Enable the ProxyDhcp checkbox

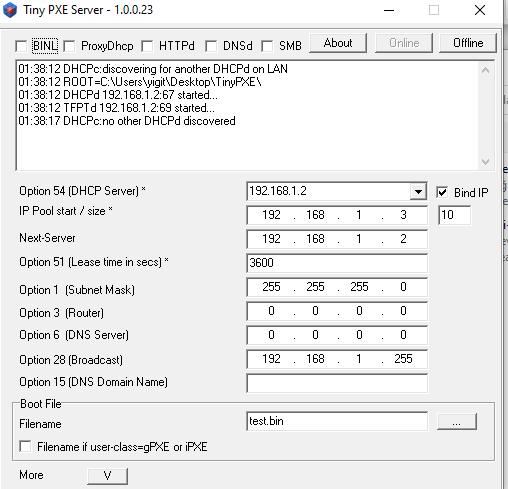[x=69, y=46]
